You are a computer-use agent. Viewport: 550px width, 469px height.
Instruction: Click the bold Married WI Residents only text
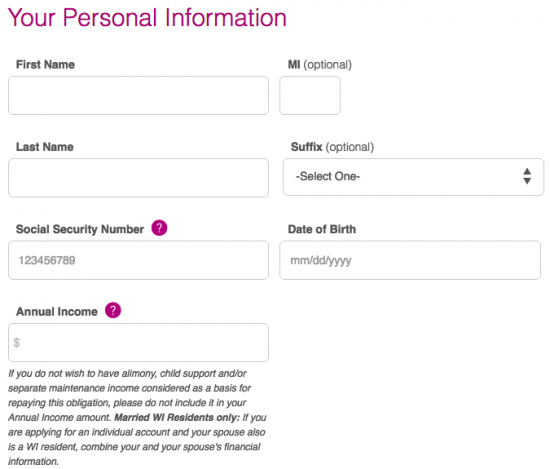[x=177, y=417]
